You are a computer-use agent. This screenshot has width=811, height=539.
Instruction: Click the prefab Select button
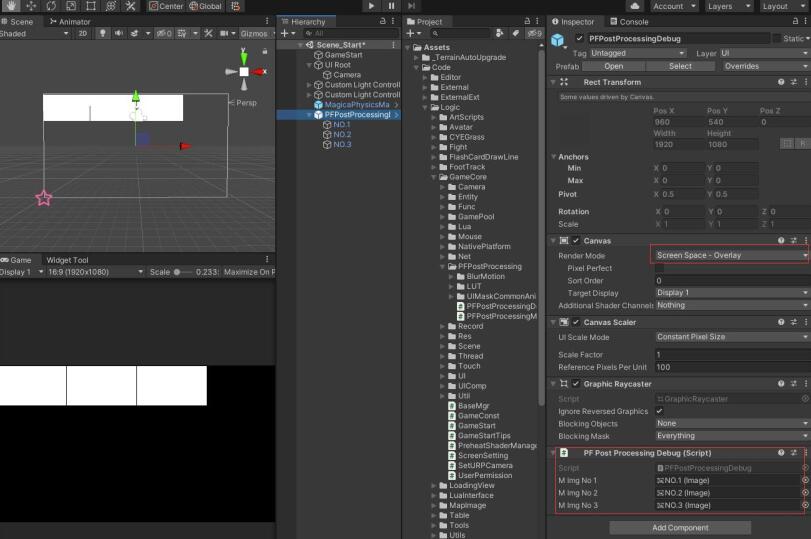coord(680,66)
